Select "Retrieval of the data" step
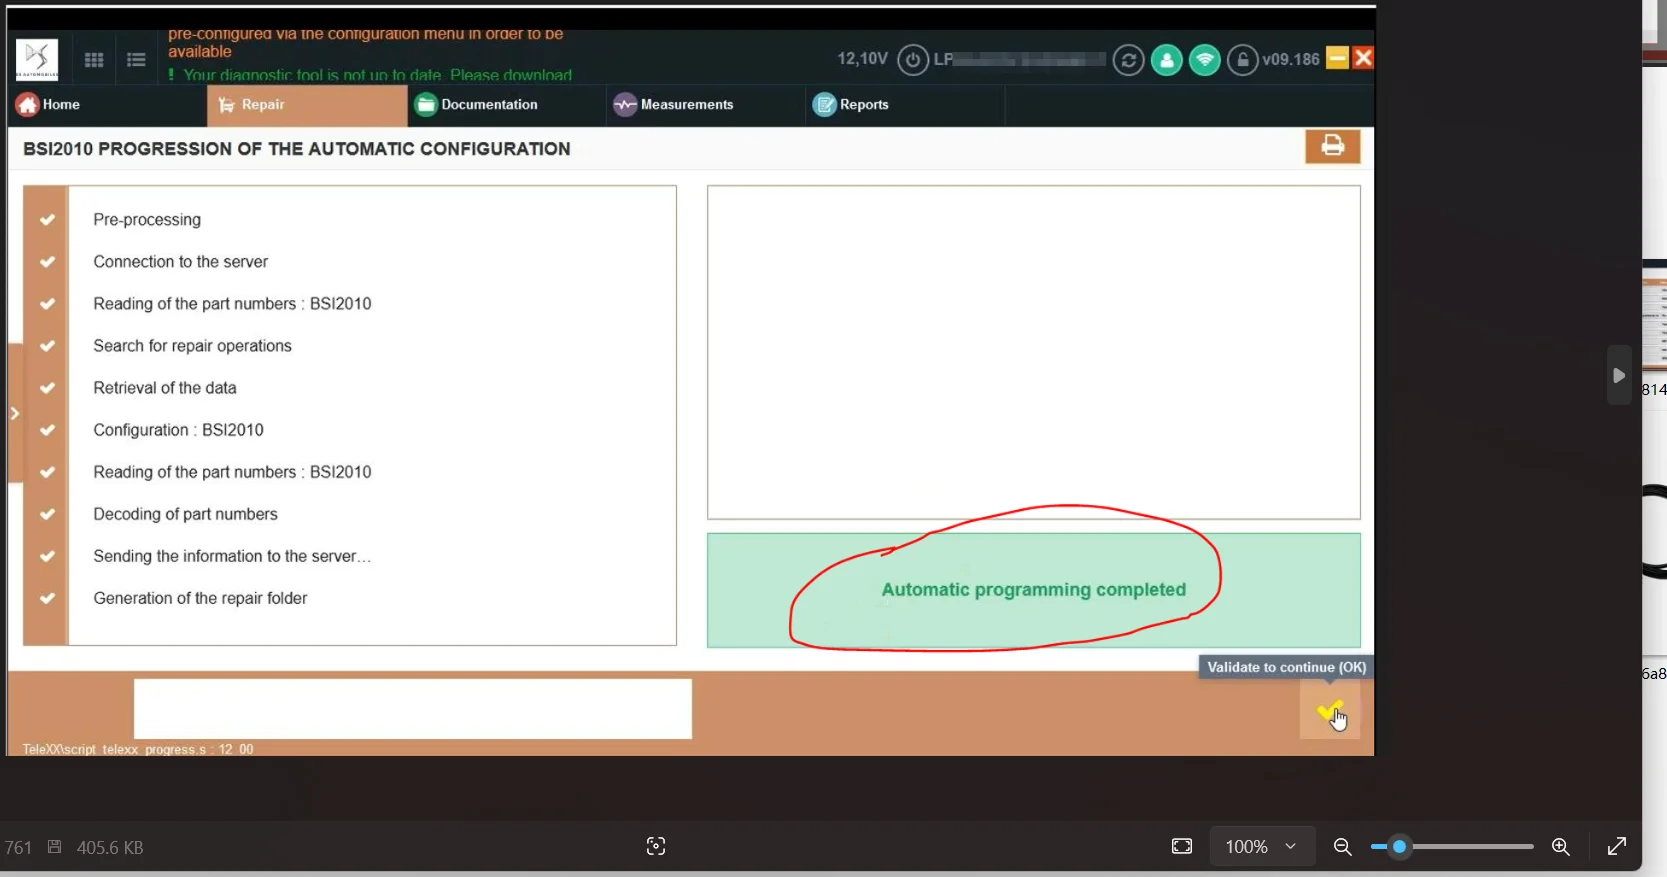 click(x=165, y=388)
